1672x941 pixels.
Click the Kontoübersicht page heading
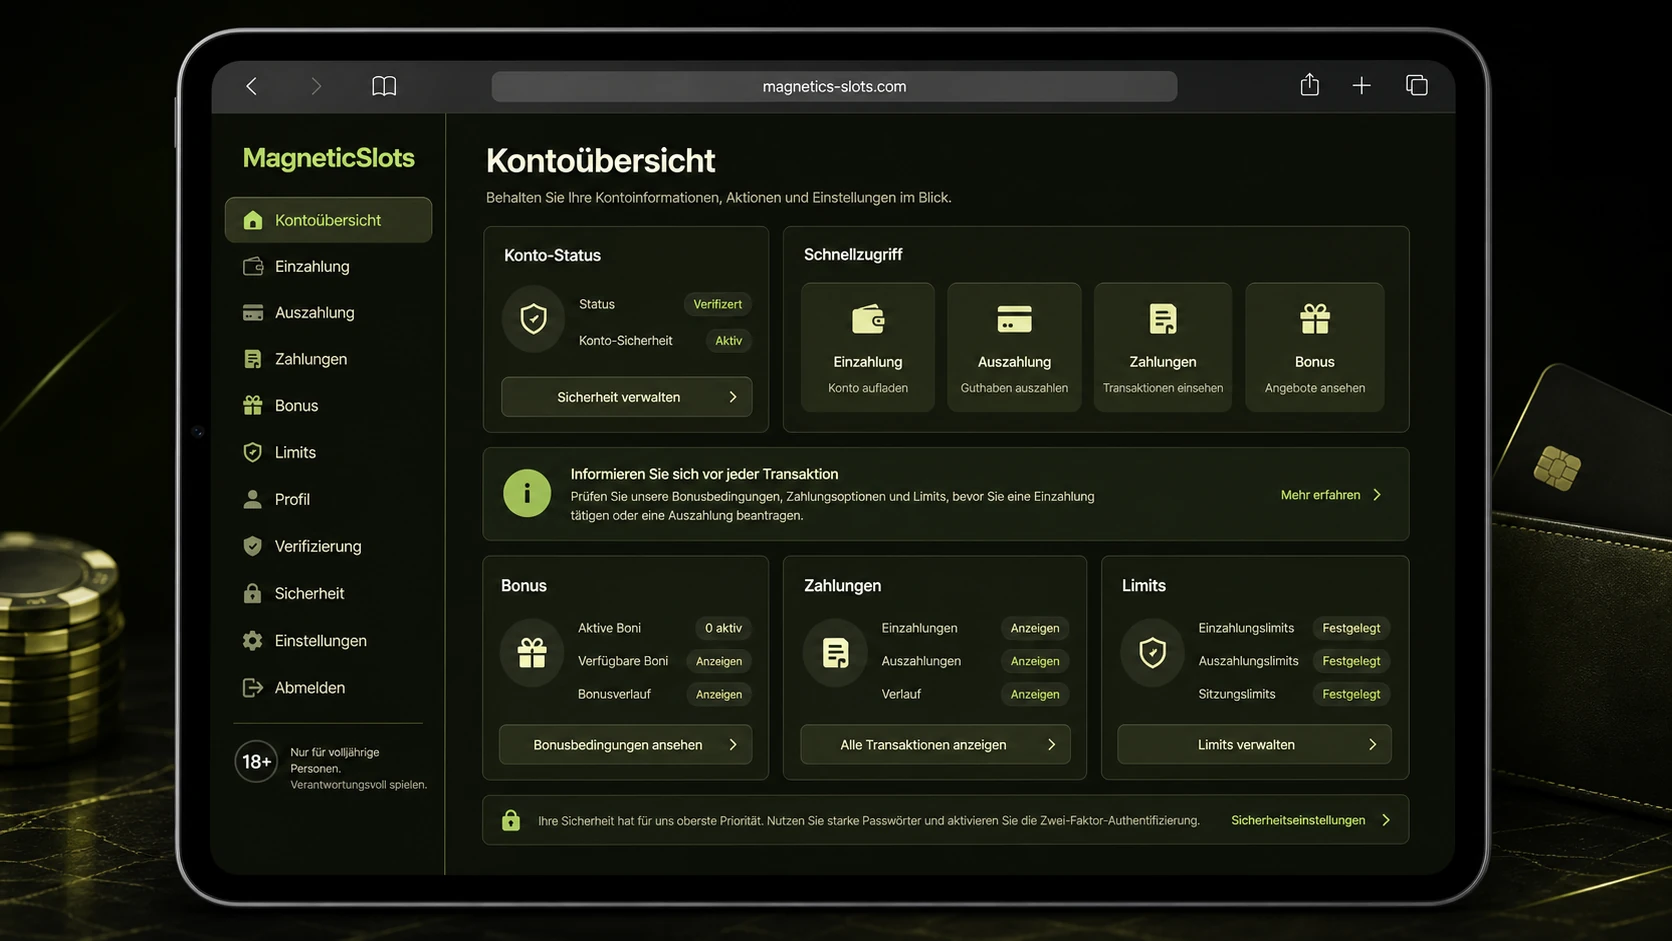point(600,160)
